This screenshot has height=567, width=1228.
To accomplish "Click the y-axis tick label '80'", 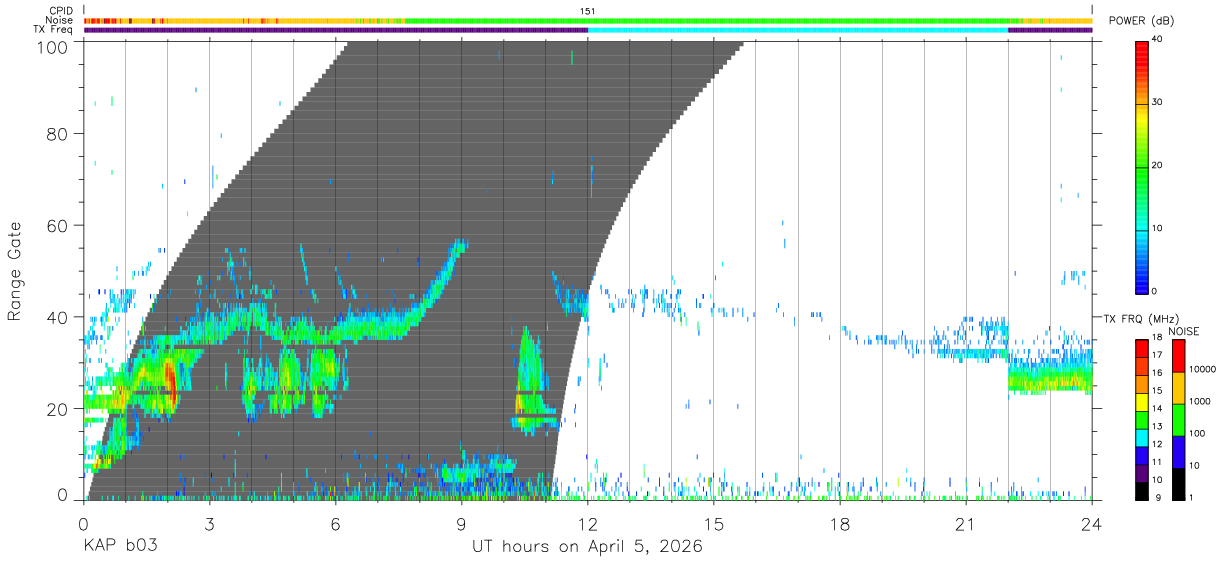I will 58,133.
